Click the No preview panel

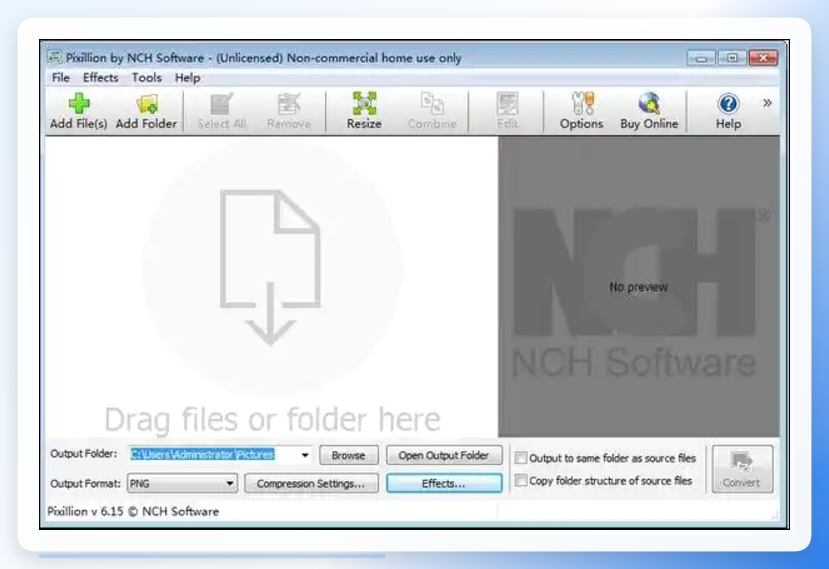(639, 287)
